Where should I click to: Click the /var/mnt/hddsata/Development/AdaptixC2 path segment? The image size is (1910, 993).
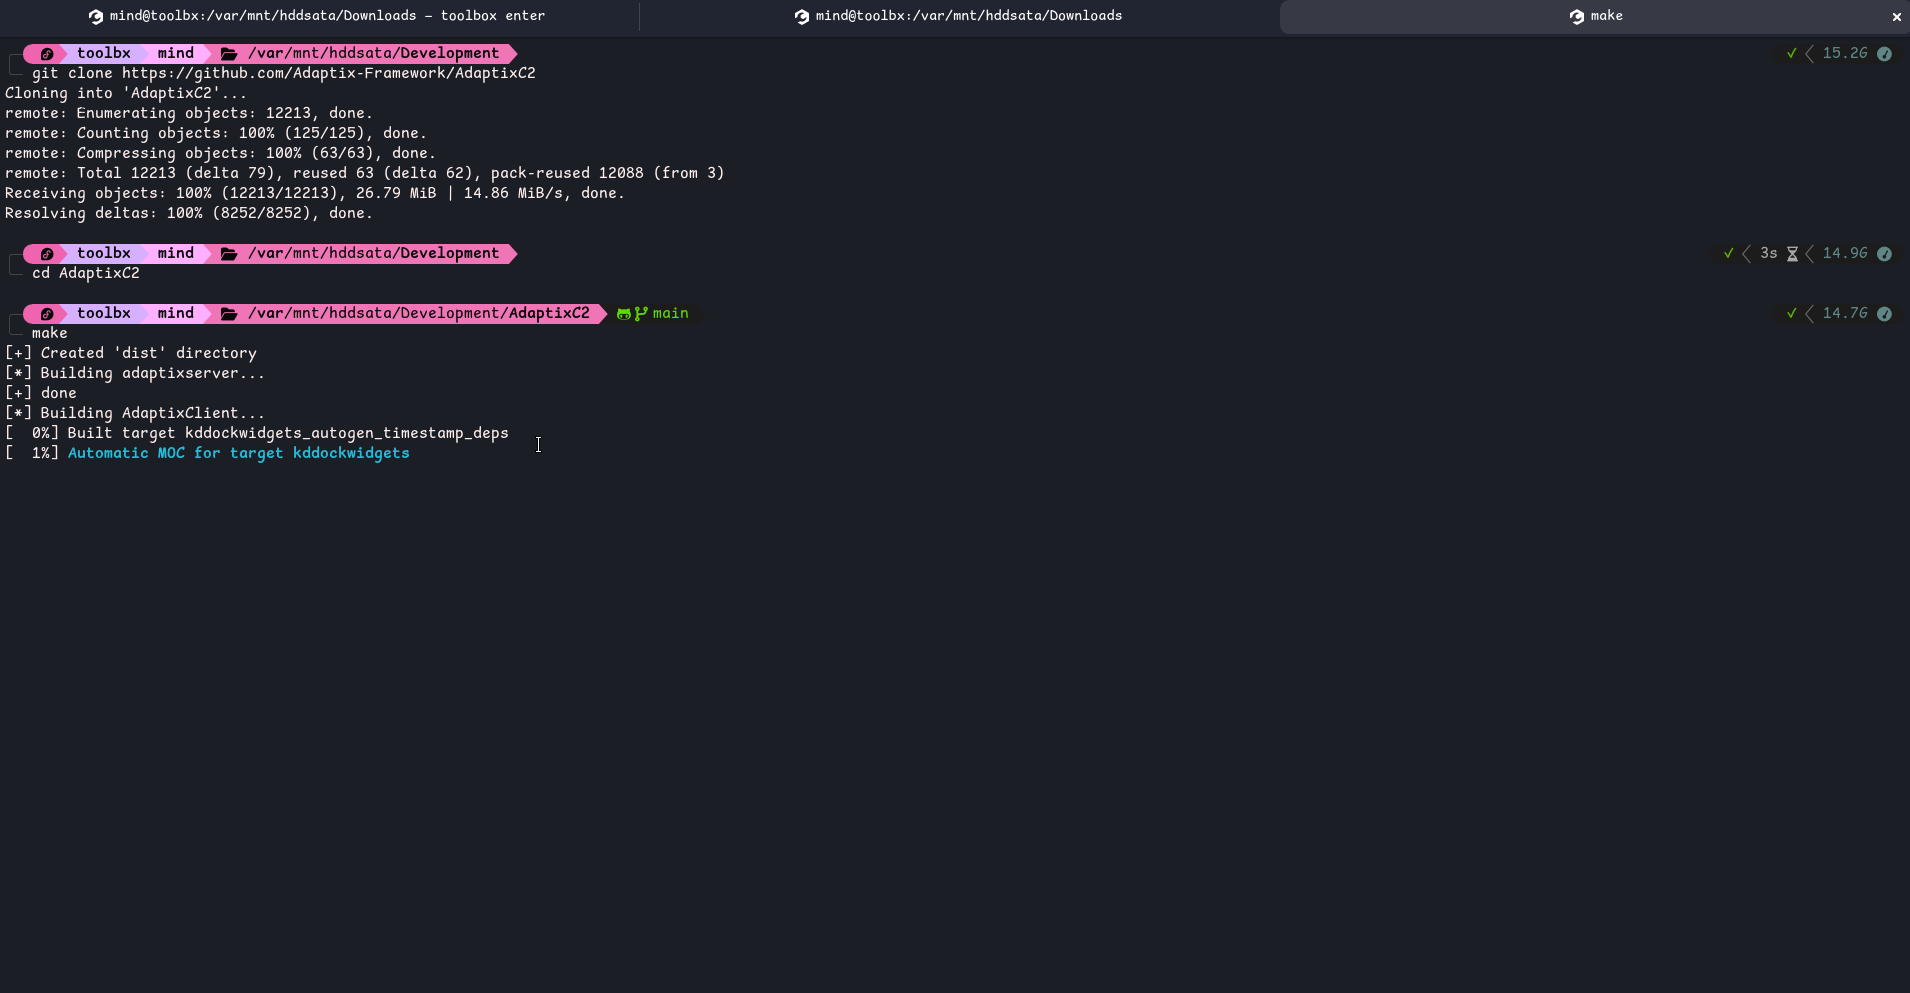tap(418, 314)
